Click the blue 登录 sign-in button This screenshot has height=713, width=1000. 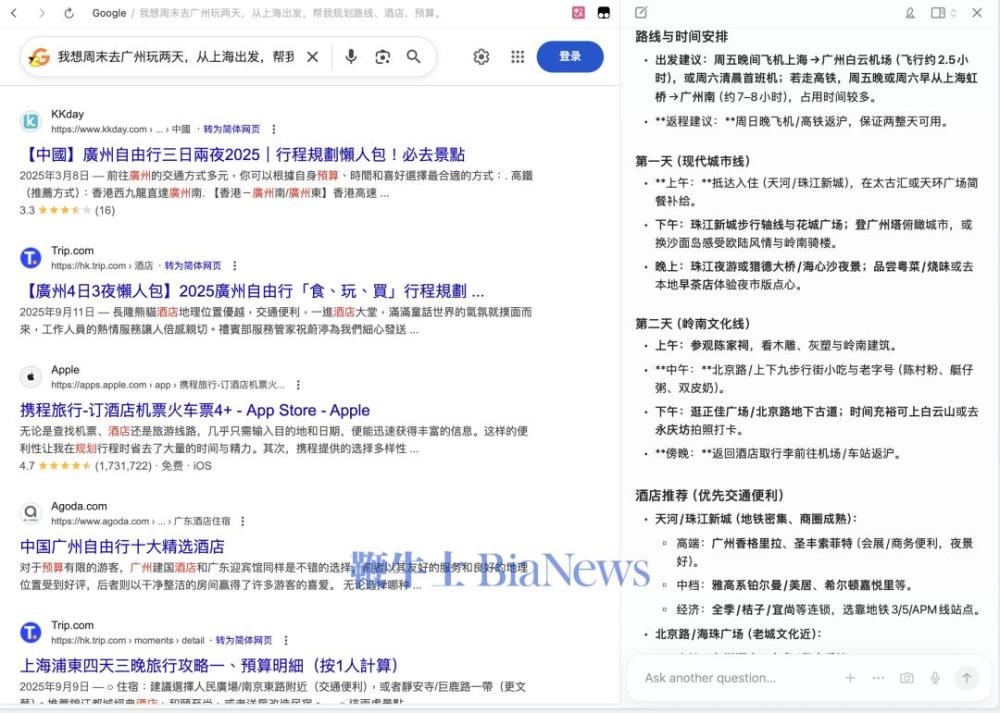[570, 57]
